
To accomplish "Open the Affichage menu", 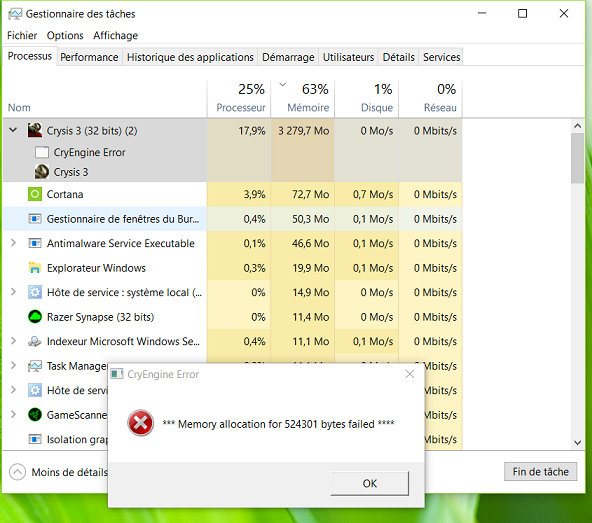I will coord(116,35).
